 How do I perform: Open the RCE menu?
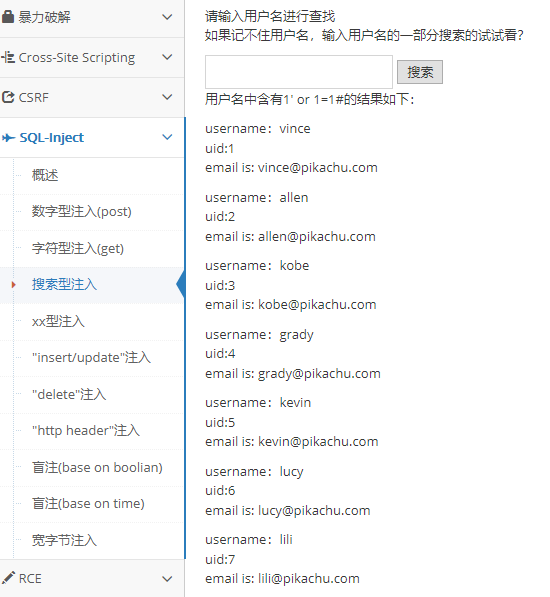pyautogui.click(x=92, y=578)
